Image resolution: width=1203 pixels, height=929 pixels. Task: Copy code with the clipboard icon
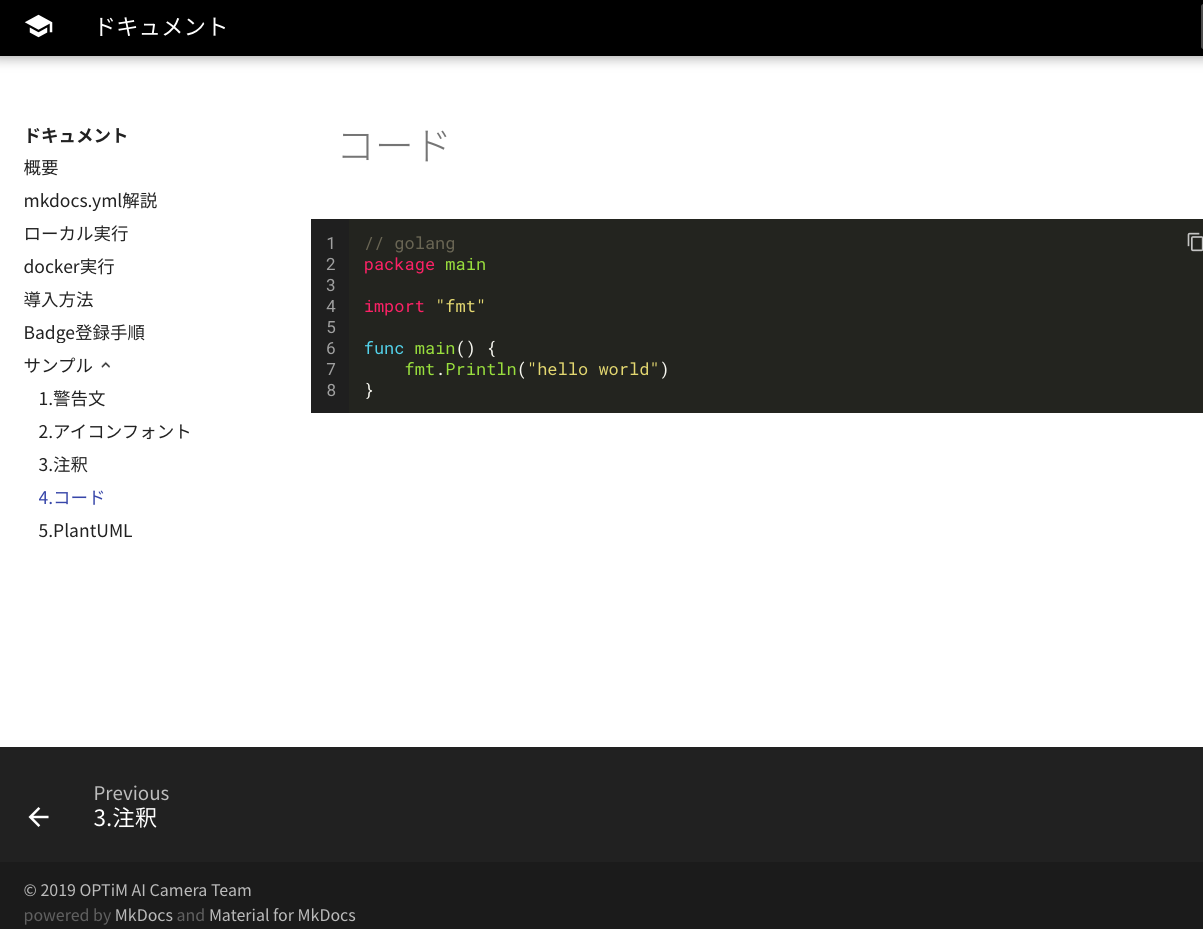[x=1194, y=241]
